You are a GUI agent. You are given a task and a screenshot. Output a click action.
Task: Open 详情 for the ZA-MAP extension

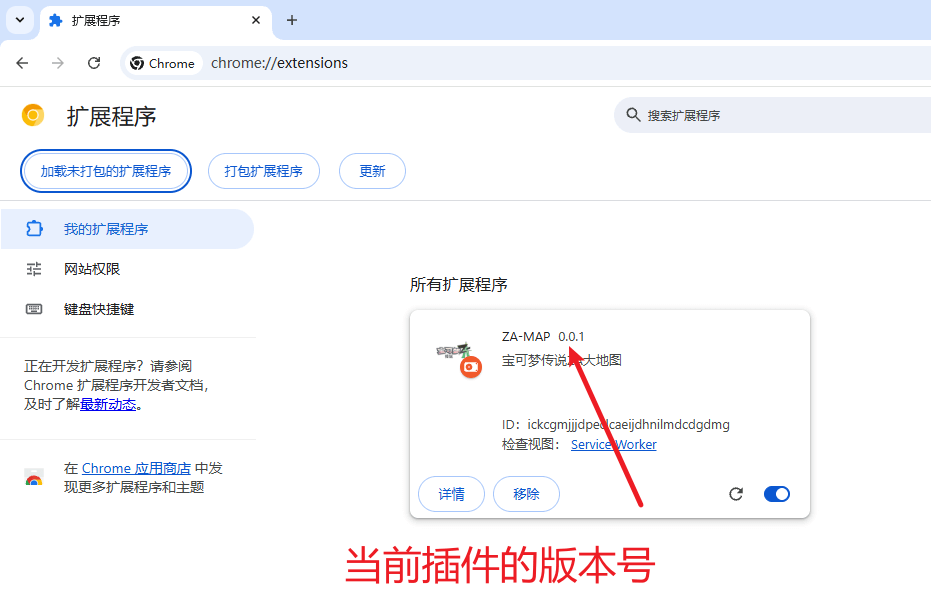tap(451, 494)
